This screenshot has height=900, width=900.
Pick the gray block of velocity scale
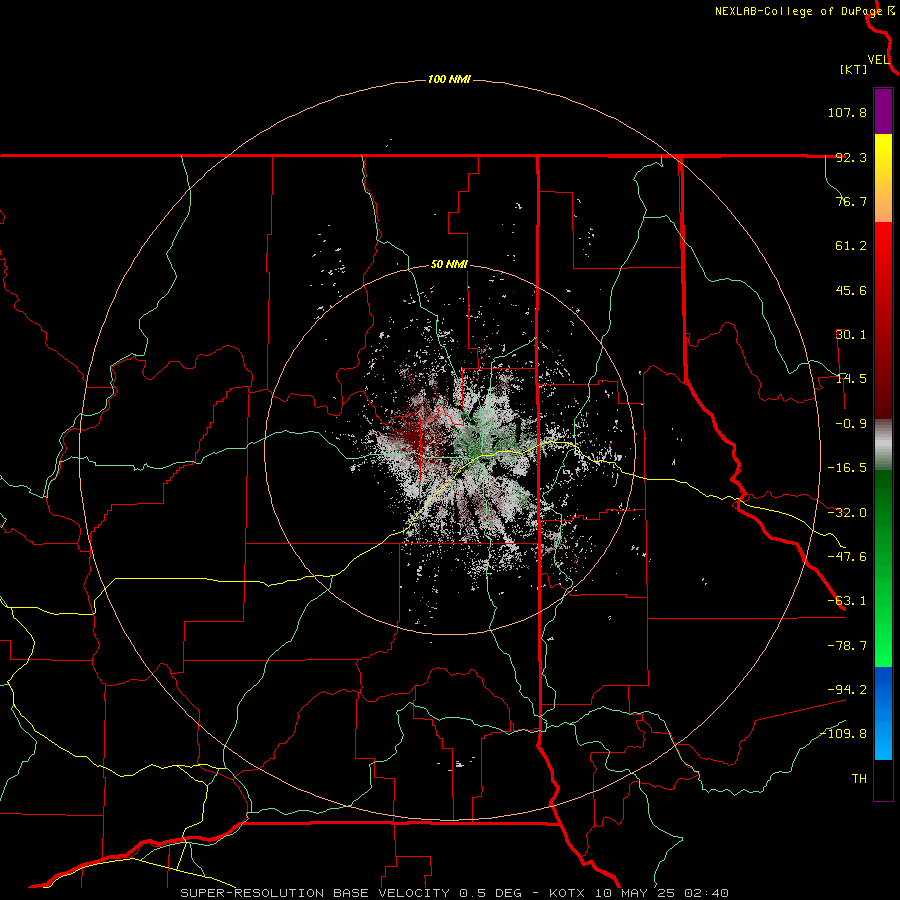[x=883, y=445]
